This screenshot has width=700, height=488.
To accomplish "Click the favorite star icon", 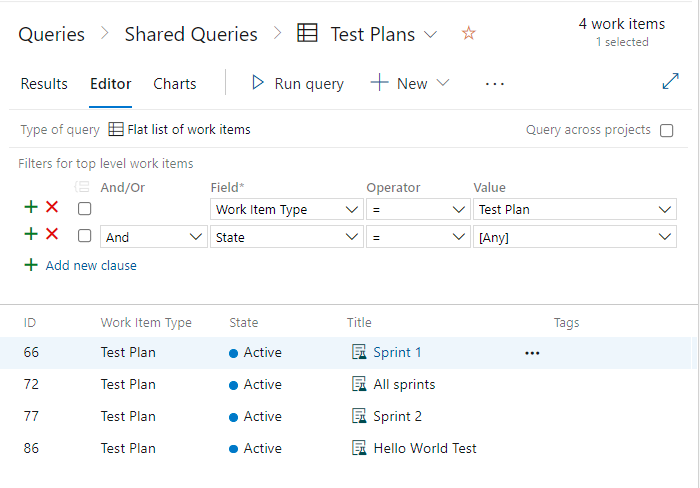I will coord(469,34).
